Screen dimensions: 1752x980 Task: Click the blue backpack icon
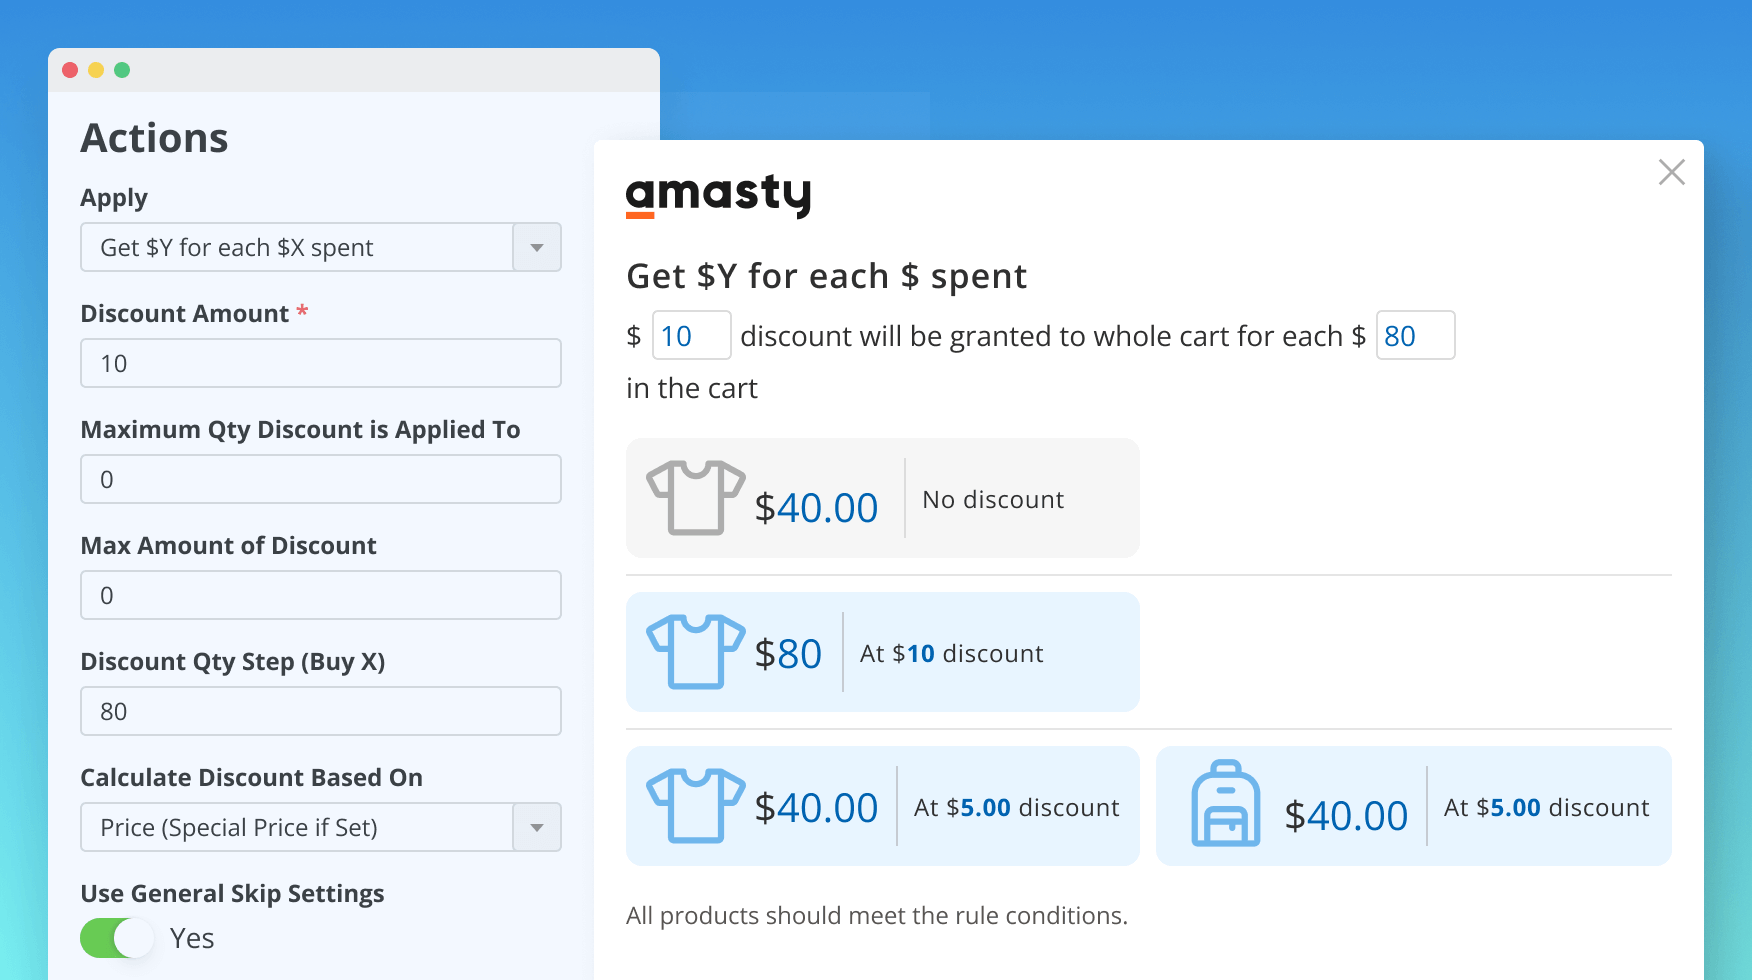(x=1225, y=804)
